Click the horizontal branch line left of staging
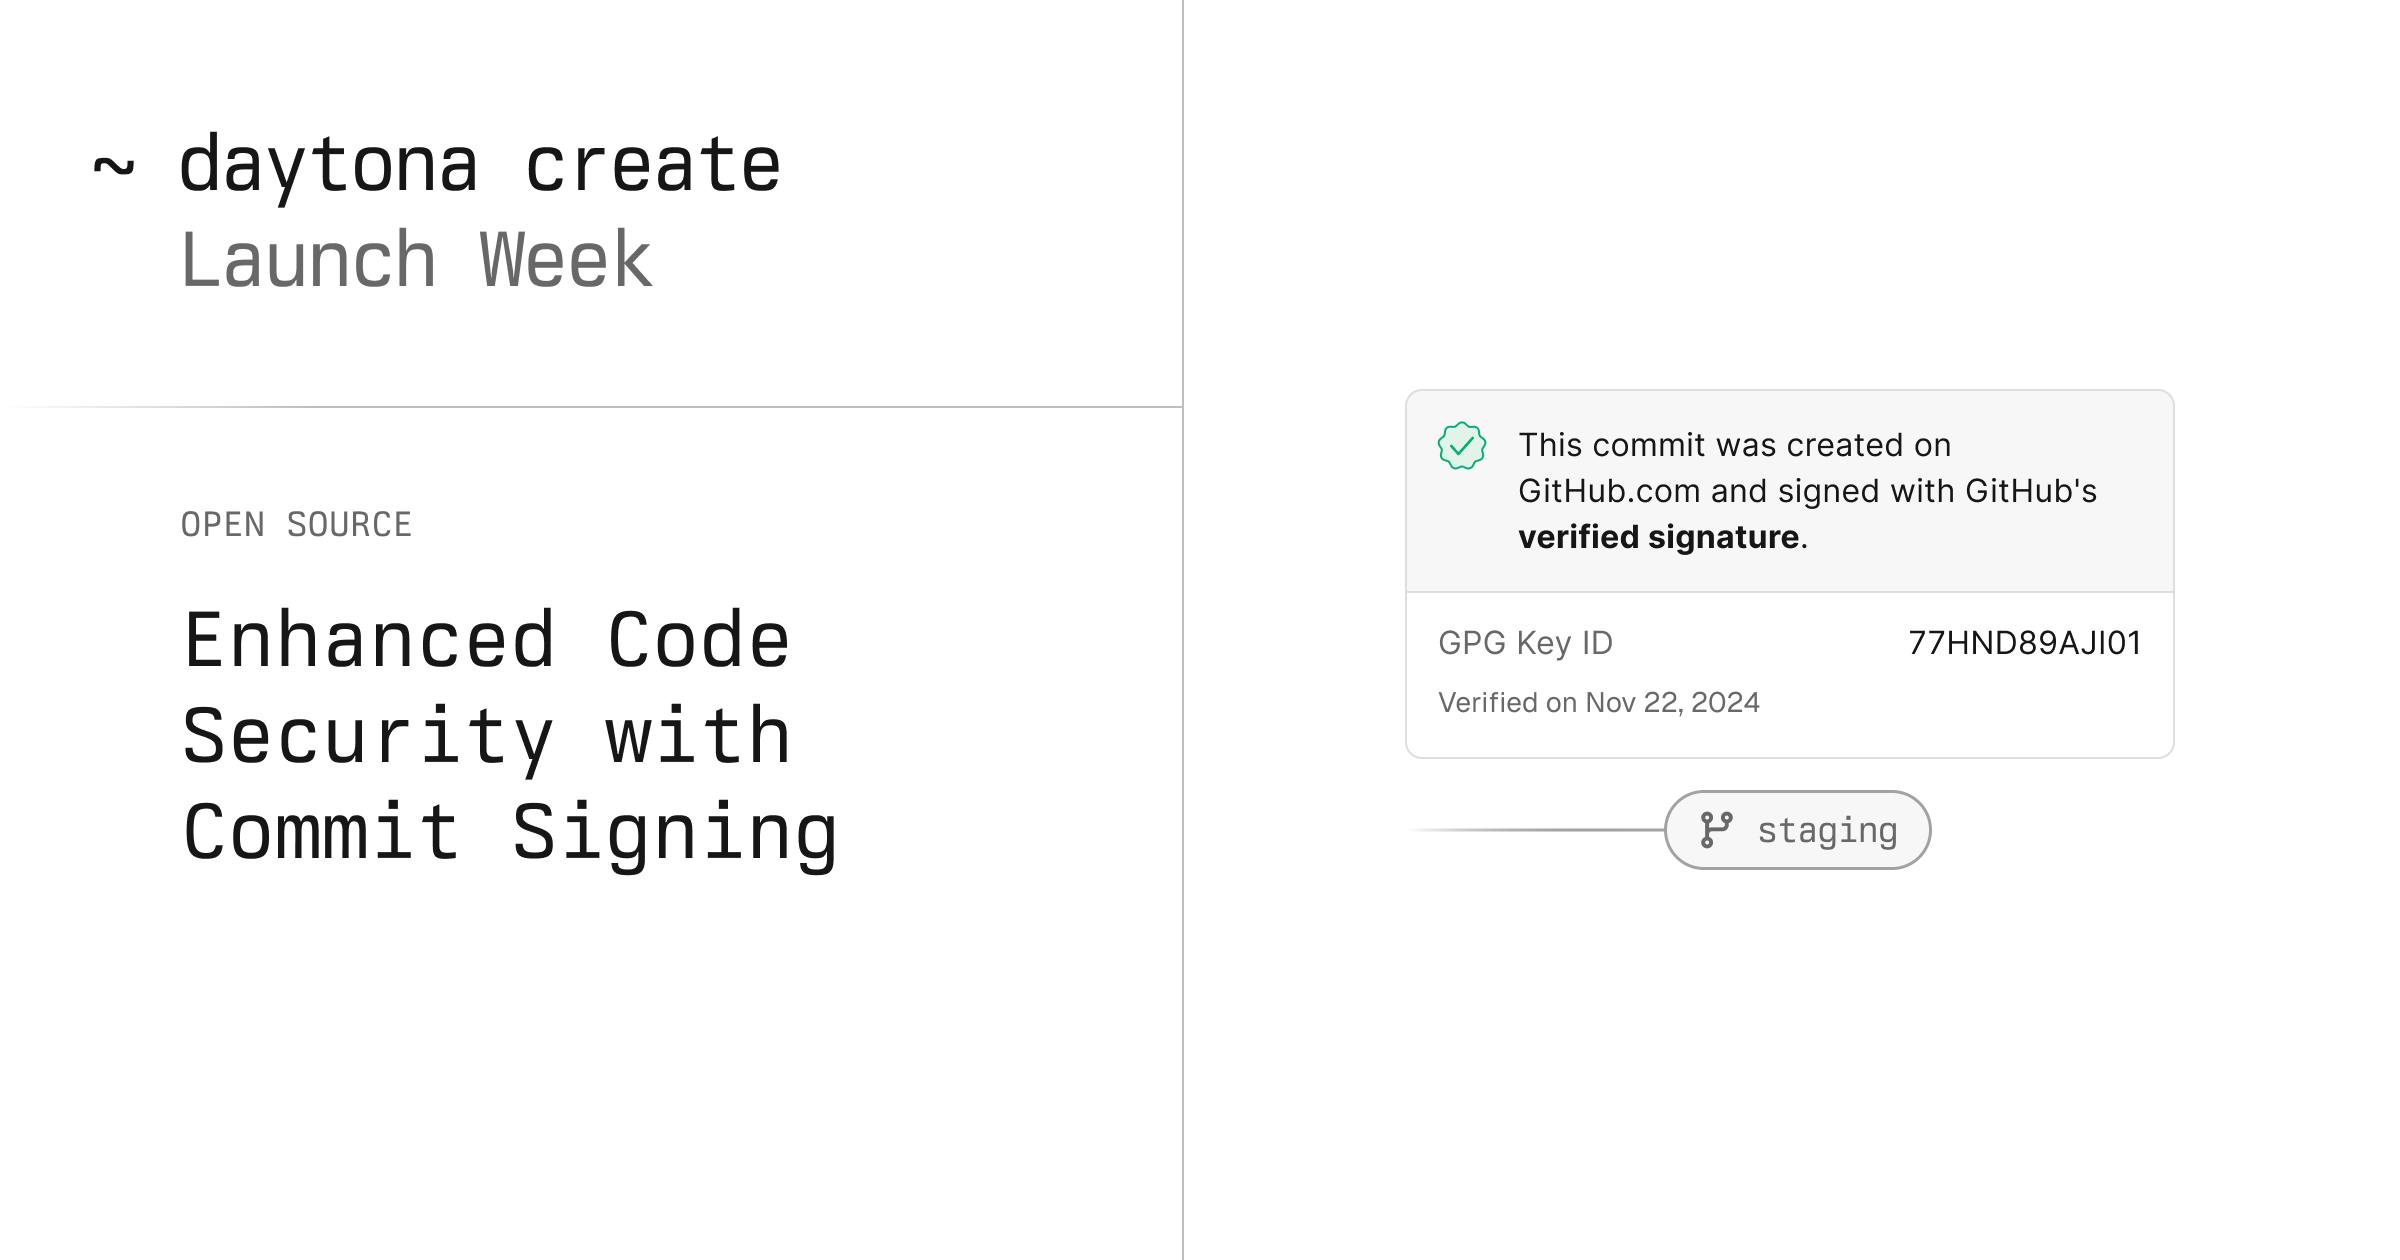Screen dimensions: 2400x1260 coord(1536,830)
